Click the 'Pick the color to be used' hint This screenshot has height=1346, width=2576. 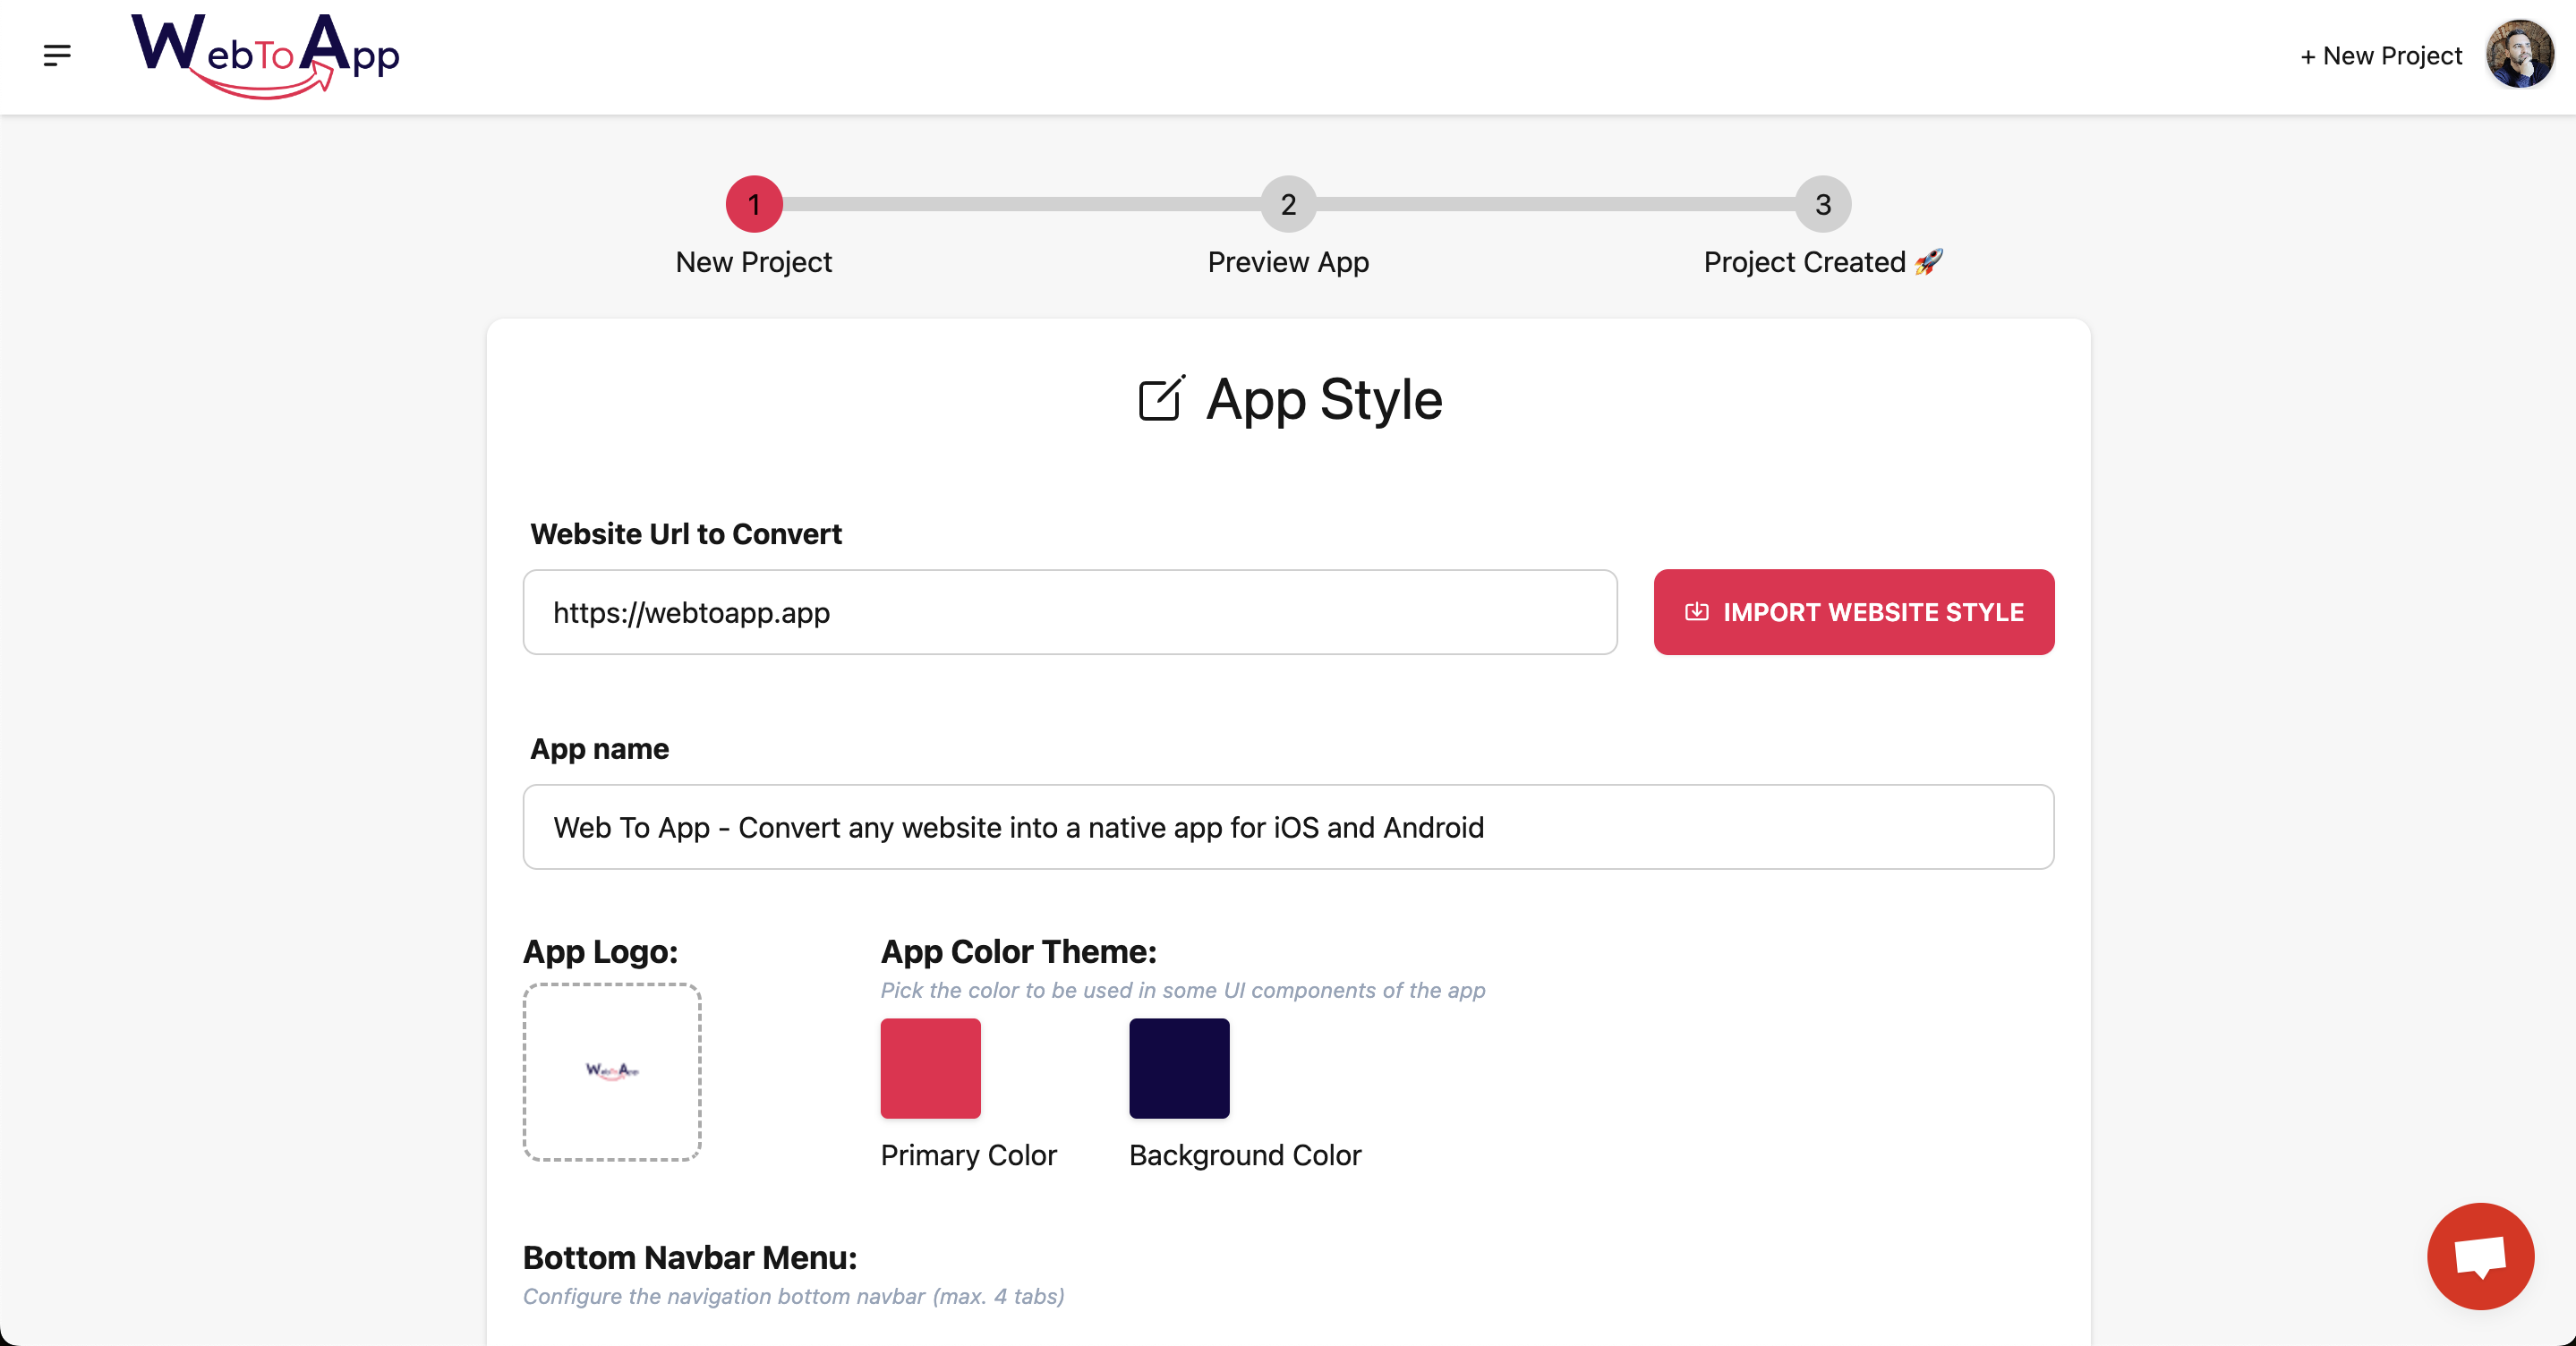(1182, 990)
